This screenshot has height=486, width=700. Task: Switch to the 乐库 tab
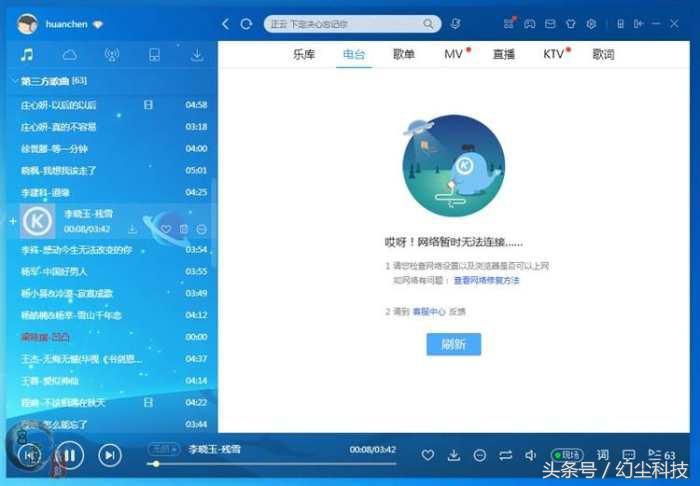(x=304, y=54)
